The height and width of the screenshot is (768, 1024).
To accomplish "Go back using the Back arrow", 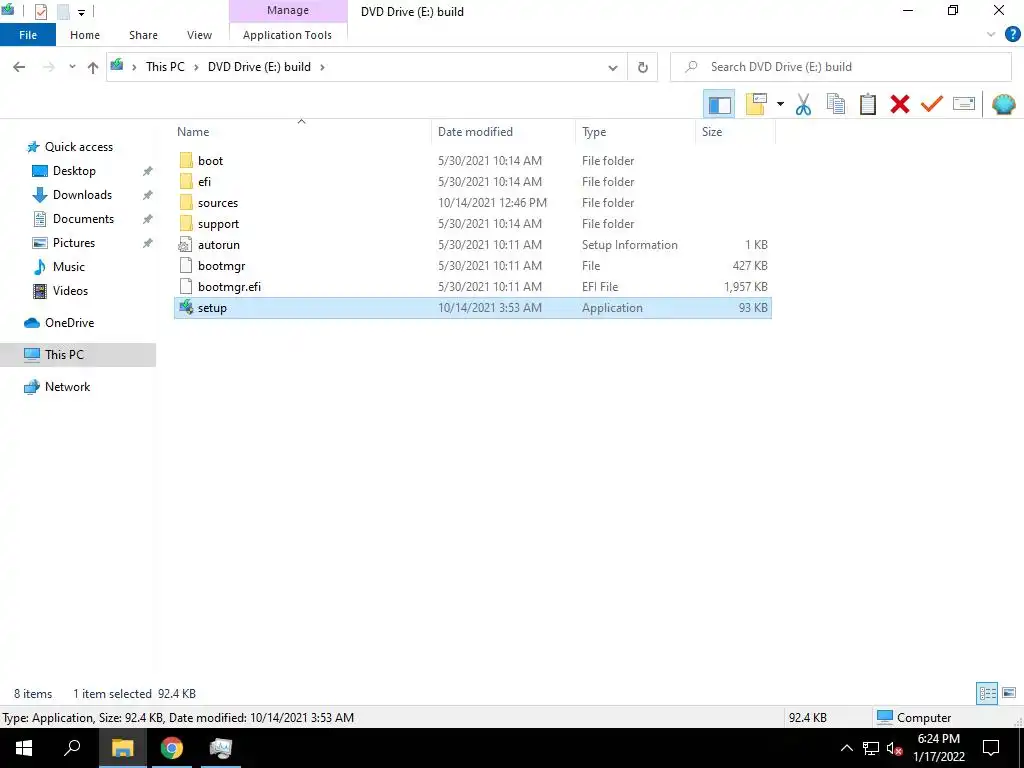I will (x=19, y=67).
